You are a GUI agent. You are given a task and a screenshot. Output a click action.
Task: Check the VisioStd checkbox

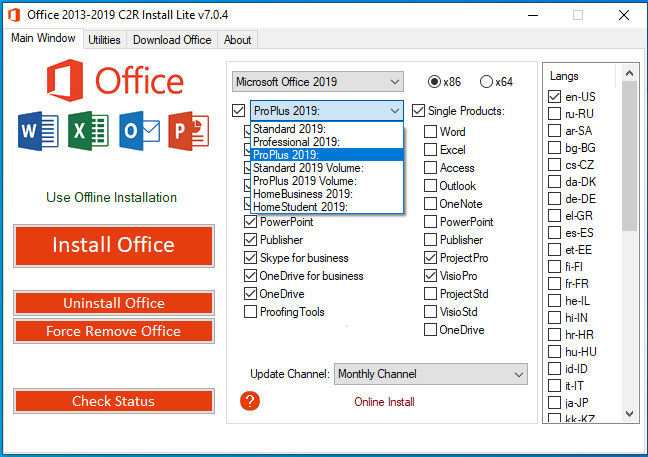pos(430,312)
